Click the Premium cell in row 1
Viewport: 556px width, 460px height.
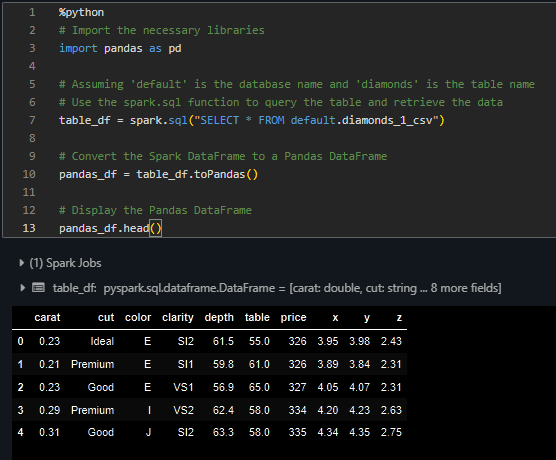pyautogui.click(x=93, y=364)
